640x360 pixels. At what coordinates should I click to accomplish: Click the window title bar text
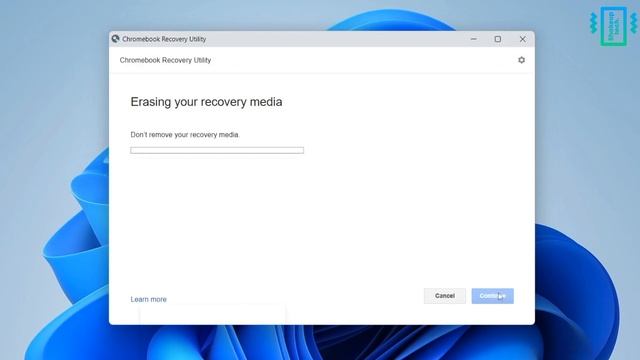click(x=164, y=39)
